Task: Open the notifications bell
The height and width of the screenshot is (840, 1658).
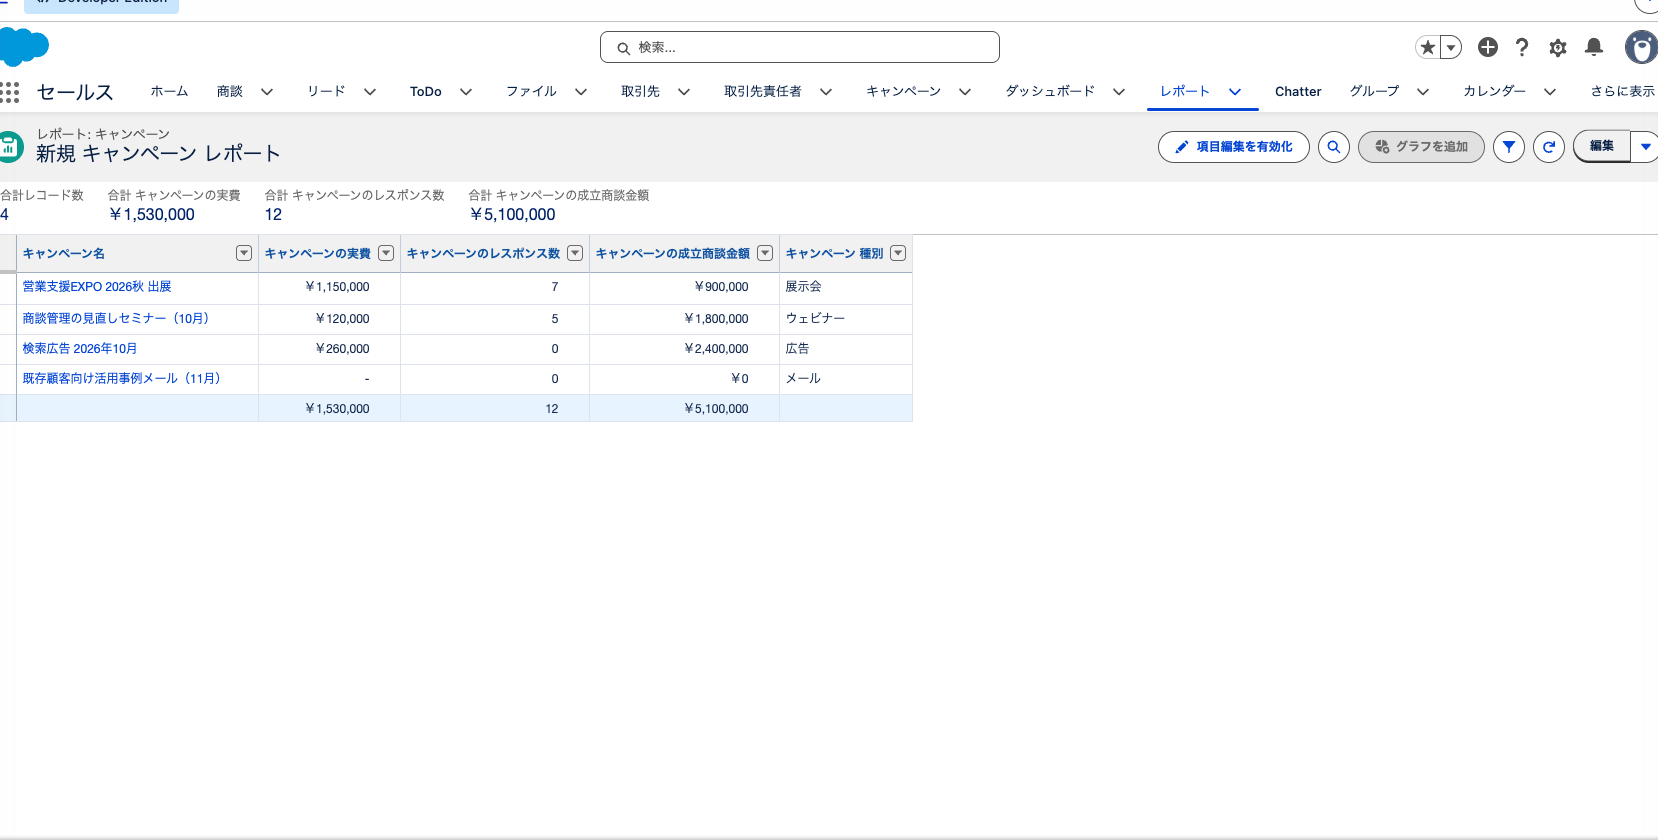Action: coord(1594,47)
